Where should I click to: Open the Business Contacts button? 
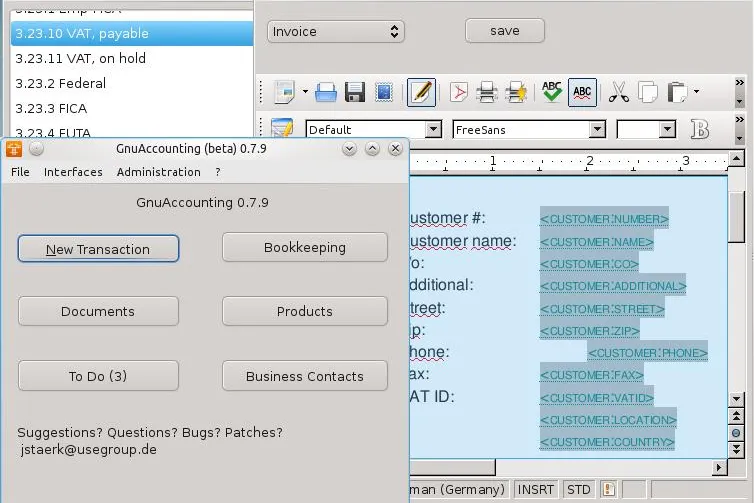[x=305, y=376]
